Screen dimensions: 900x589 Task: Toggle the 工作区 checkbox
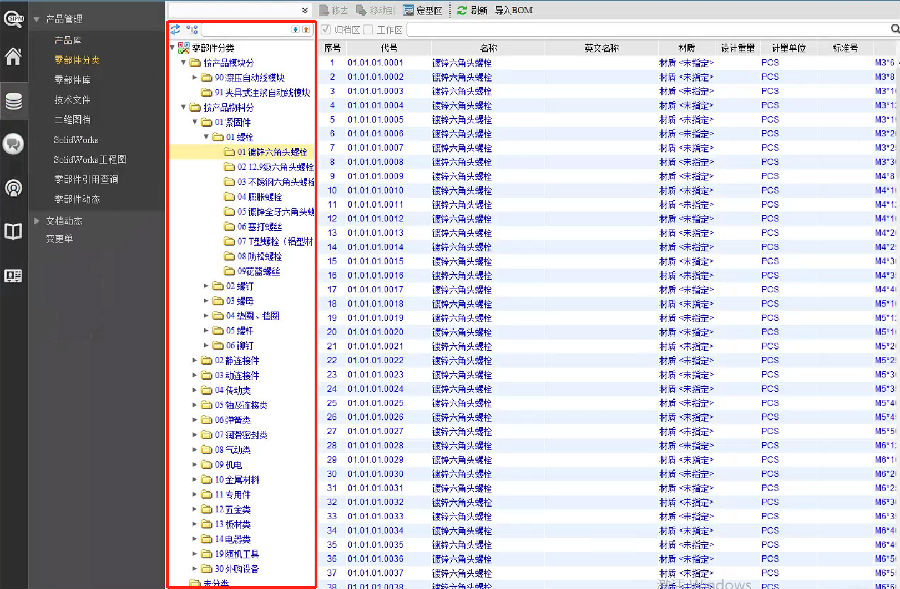click(368, 30)
